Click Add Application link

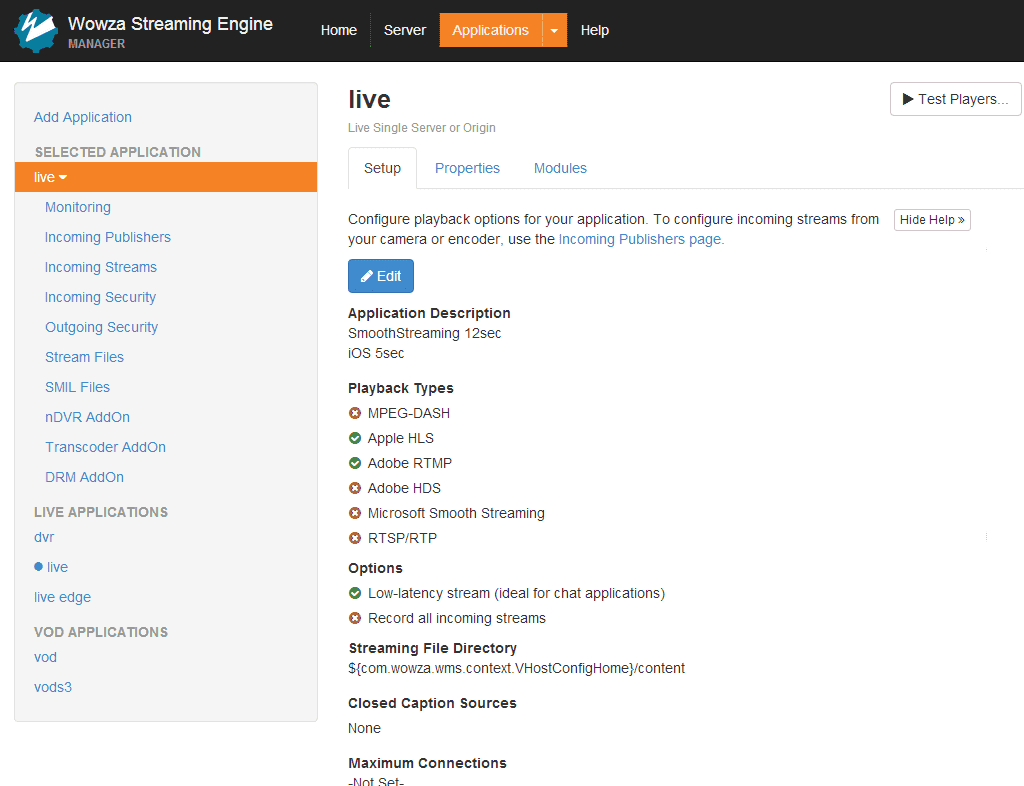(83, 117)
